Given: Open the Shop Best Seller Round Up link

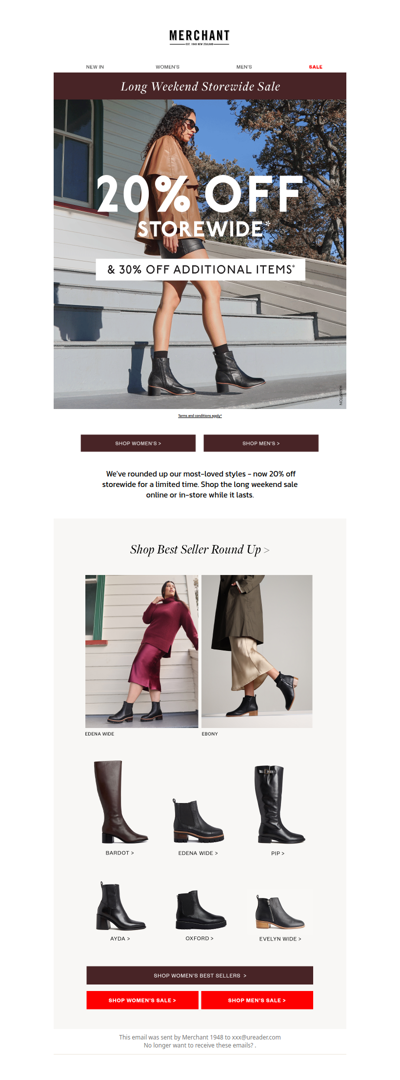Looking at the screenshot, I should pyautogui.click(x=200, y=549).
